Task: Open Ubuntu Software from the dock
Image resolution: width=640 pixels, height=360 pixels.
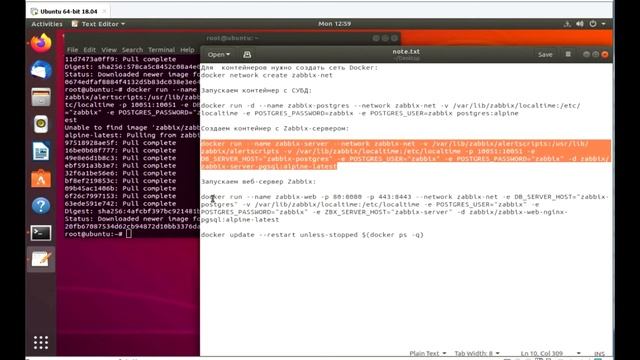Action: 41,178
